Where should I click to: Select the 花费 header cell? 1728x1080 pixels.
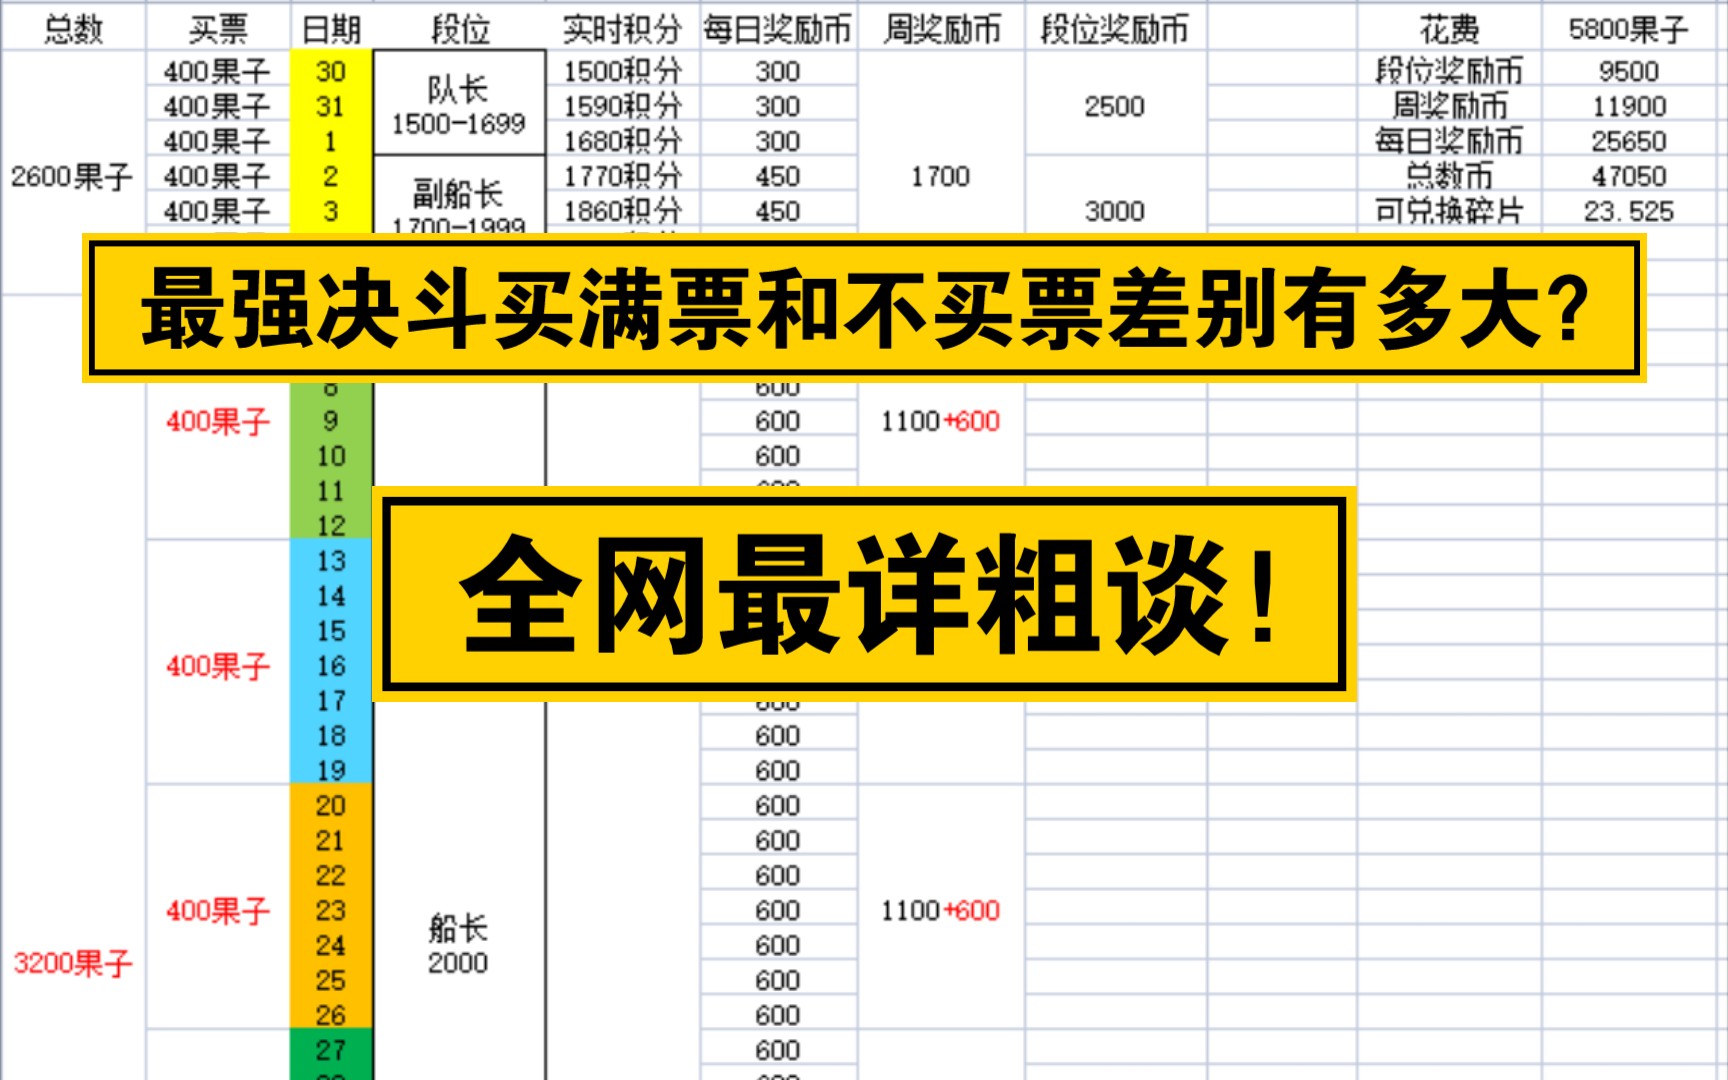(1449, 29)
